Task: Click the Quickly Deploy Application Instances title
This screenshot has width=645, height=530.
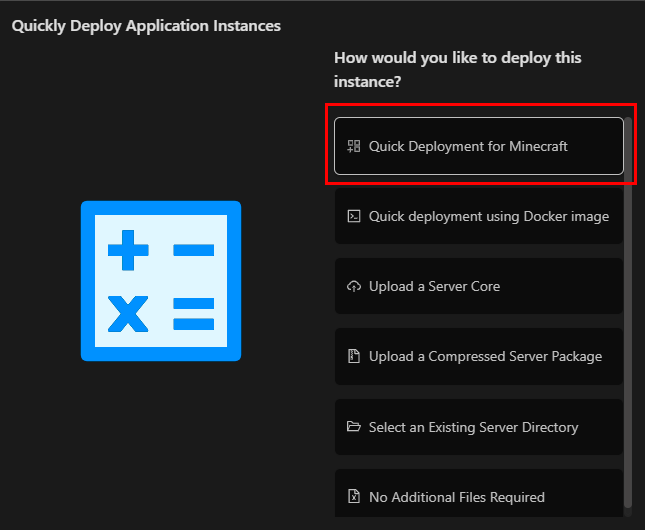Action: tap(146, 26)
